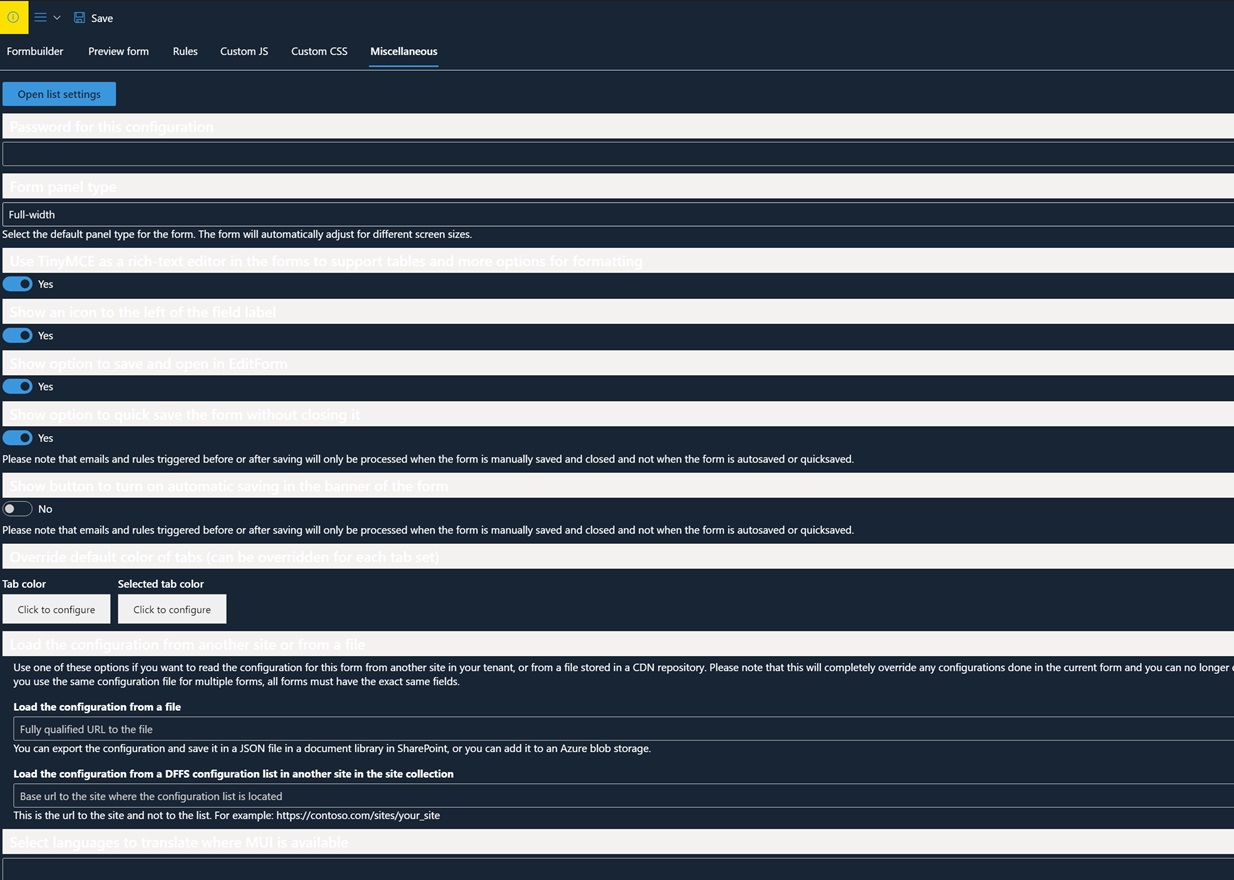Image resolution: width=1234 pixels, height=880 pixels.
Task: Expand the chevron next to hamburger menu
Action: (57, 18)
